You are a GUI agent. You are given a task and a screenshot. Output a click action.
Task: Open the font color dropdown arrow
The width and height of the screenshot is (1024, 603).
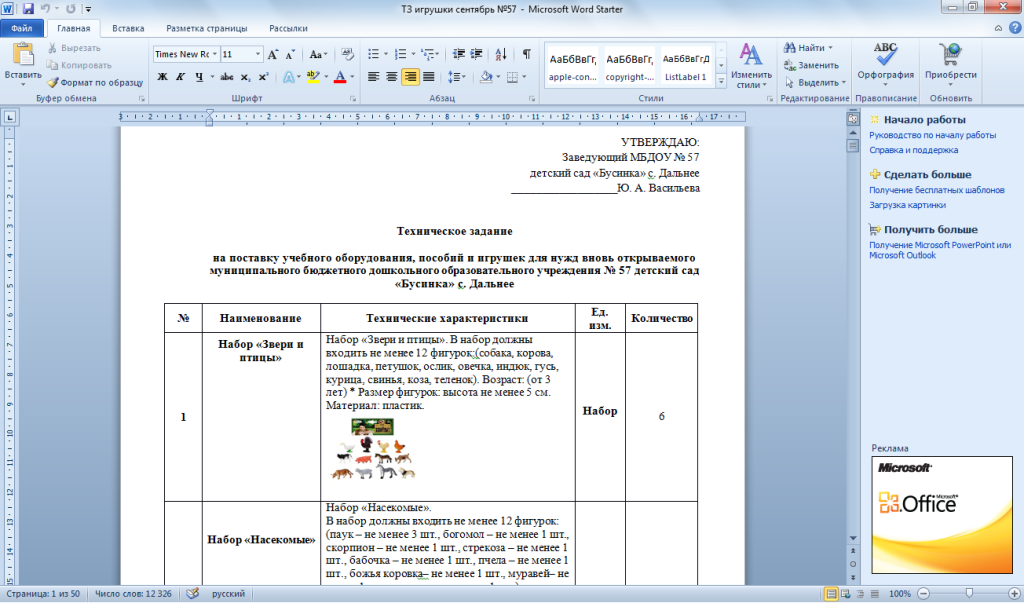[x=352, y=77]
